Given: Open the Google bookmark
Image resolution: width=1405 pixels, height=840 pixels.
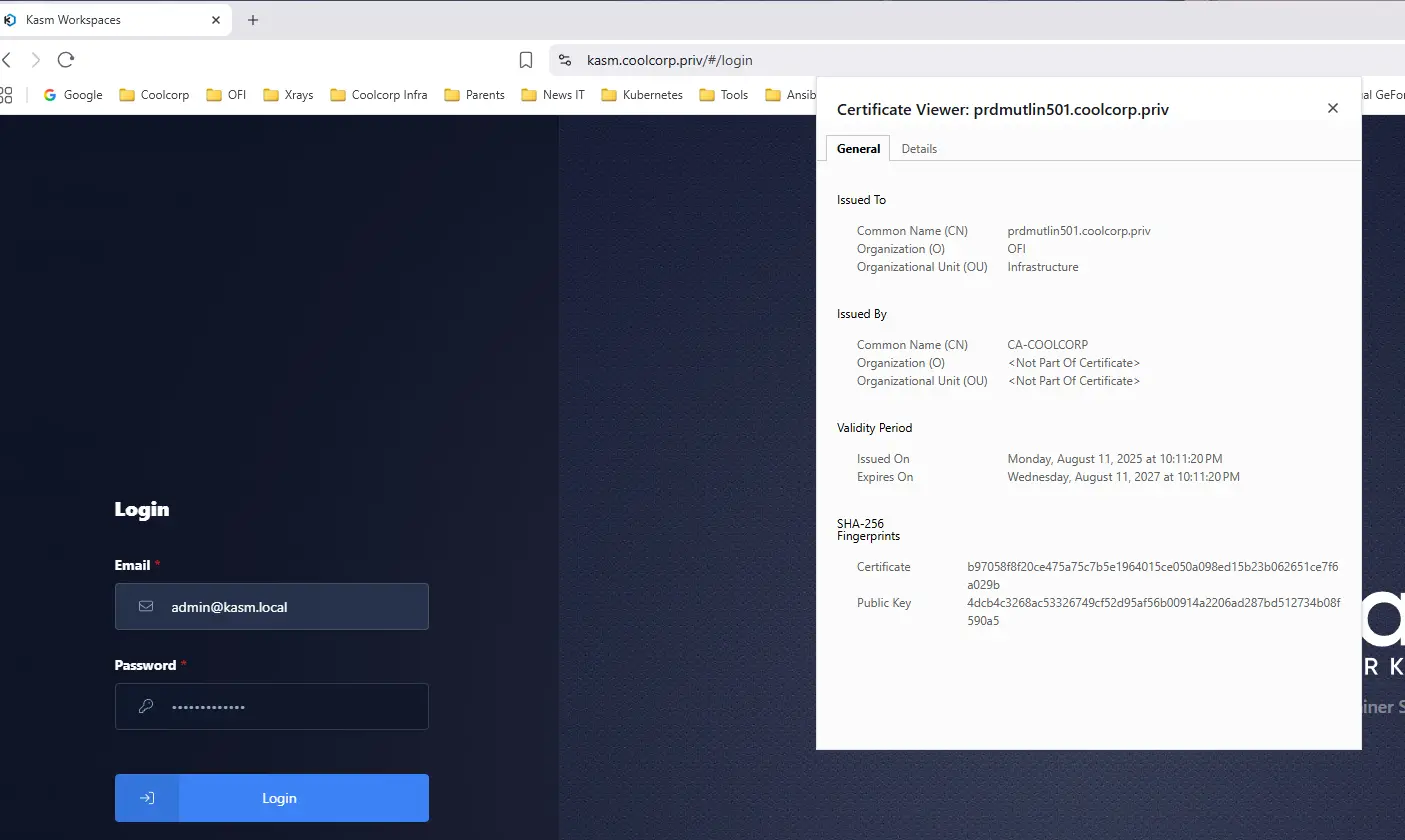Looking at the screenshot, I should [x=73, y=95].
